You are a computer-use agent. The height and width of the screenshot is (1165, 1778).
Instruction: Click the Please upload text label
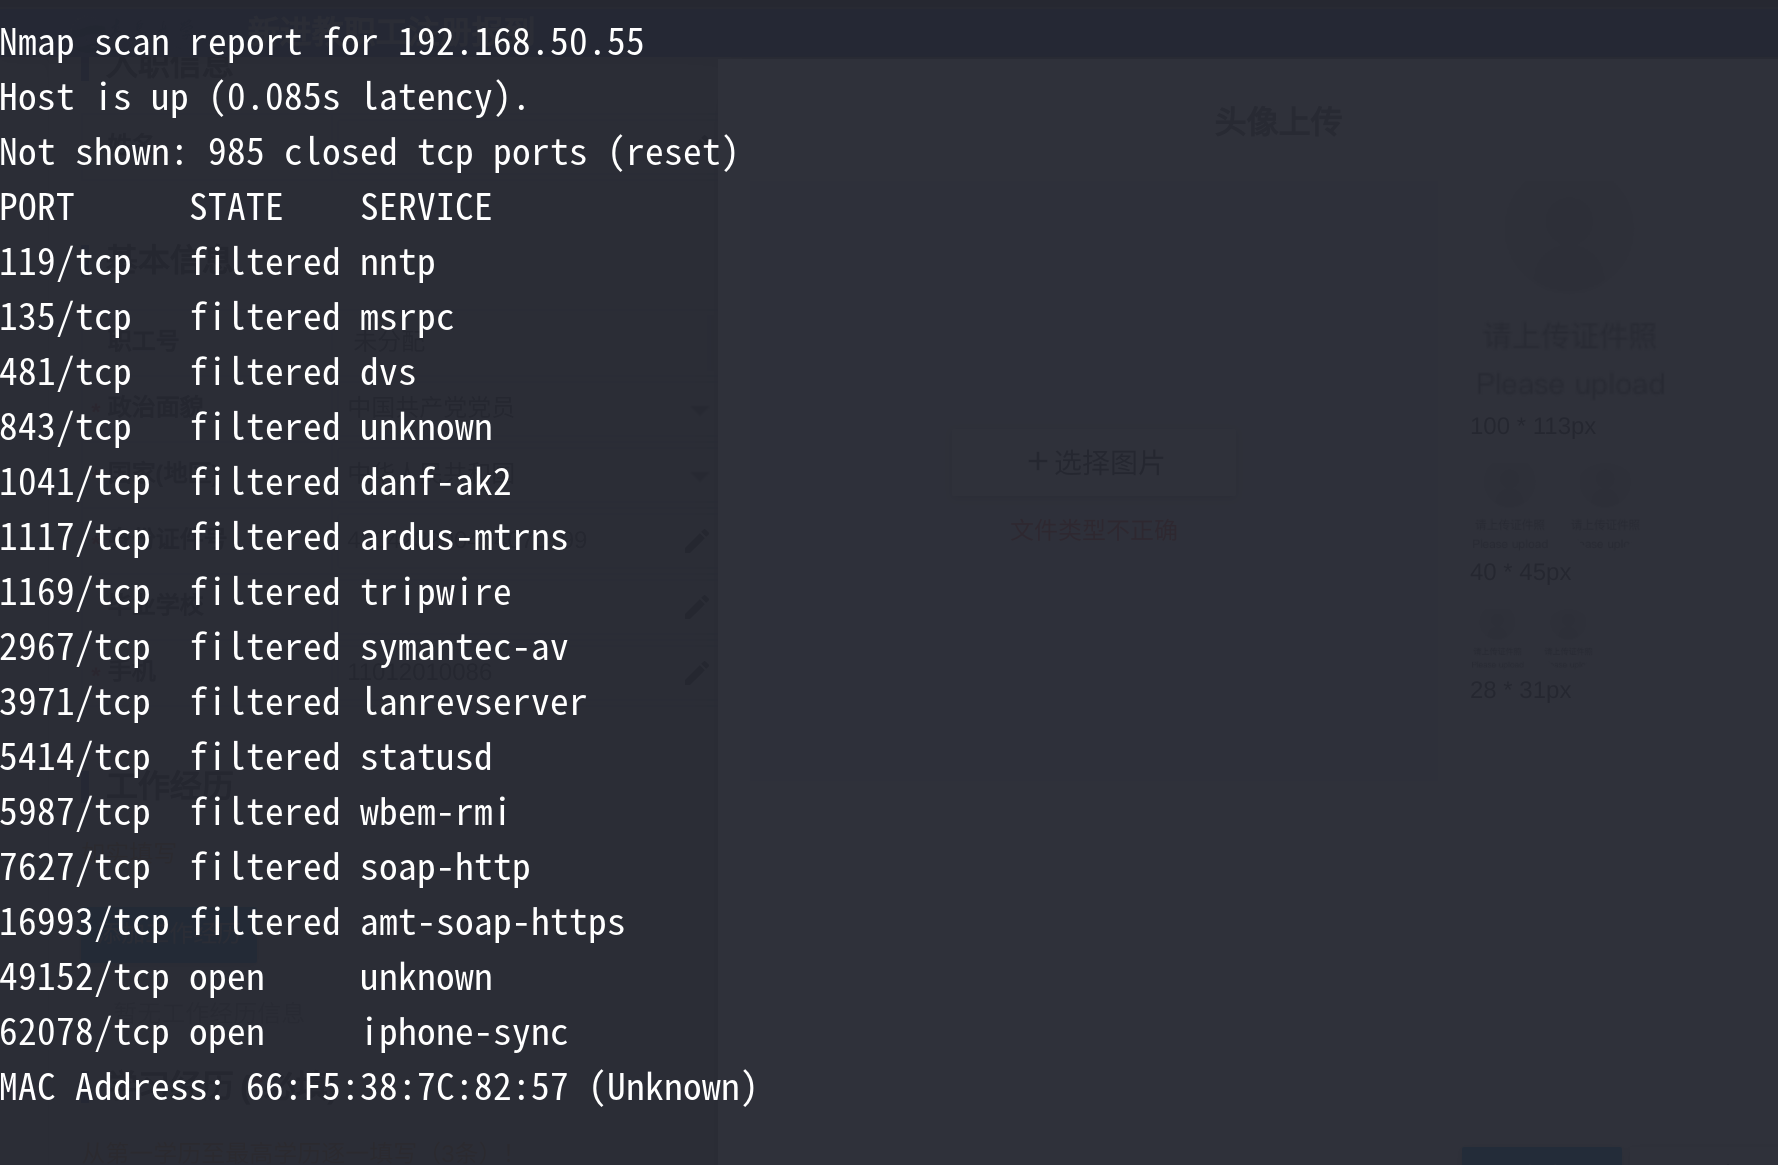click(x=1570, y=384)
